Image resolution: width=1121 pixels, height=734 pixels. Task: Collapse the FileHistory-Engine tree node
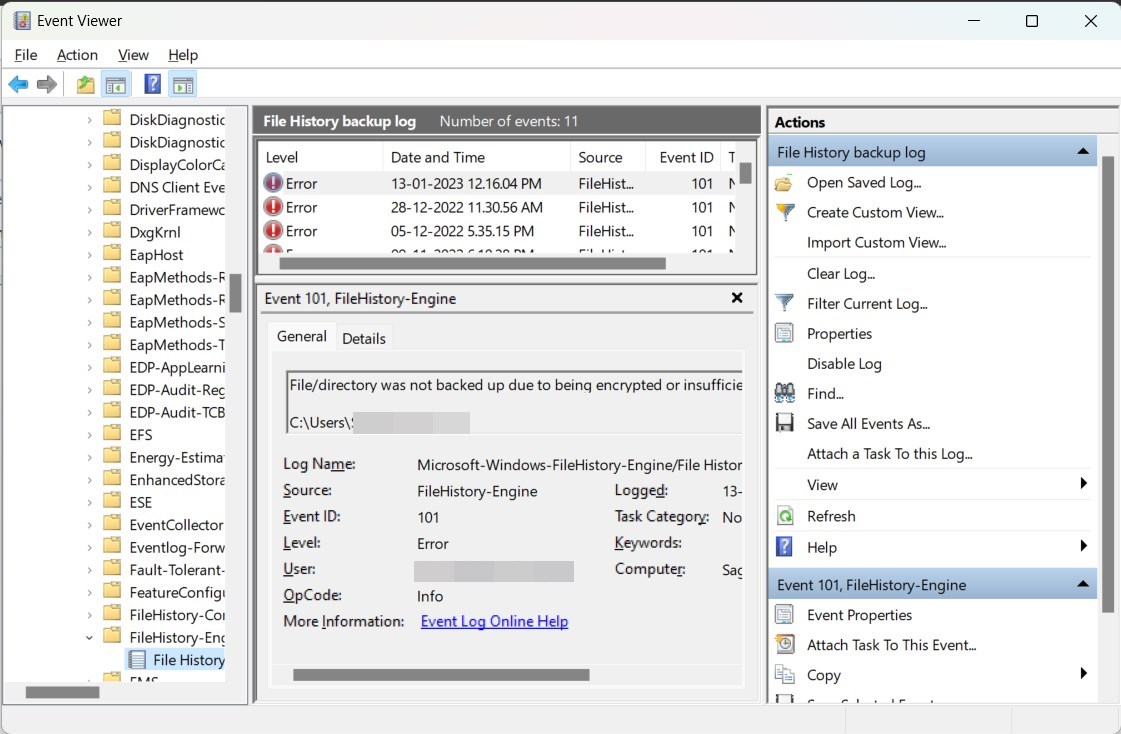89,637
